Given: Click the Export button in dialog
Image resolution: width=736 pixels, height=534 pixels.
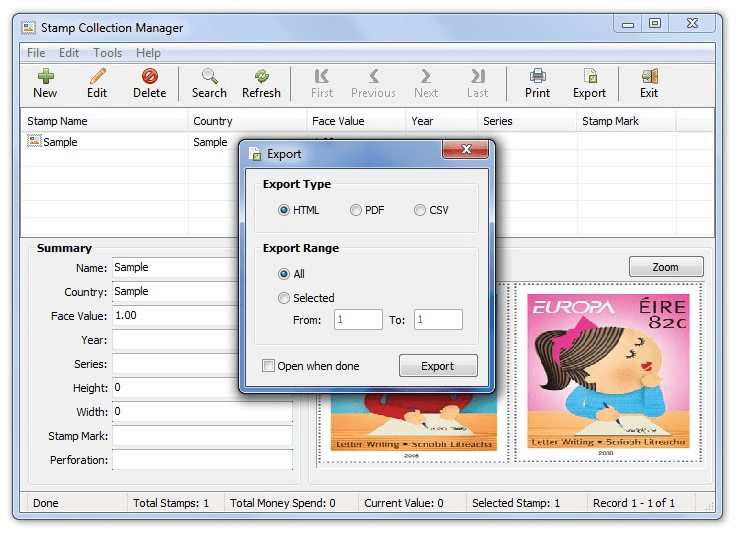Looking at the screenshot, I should [x=438, y=366].
